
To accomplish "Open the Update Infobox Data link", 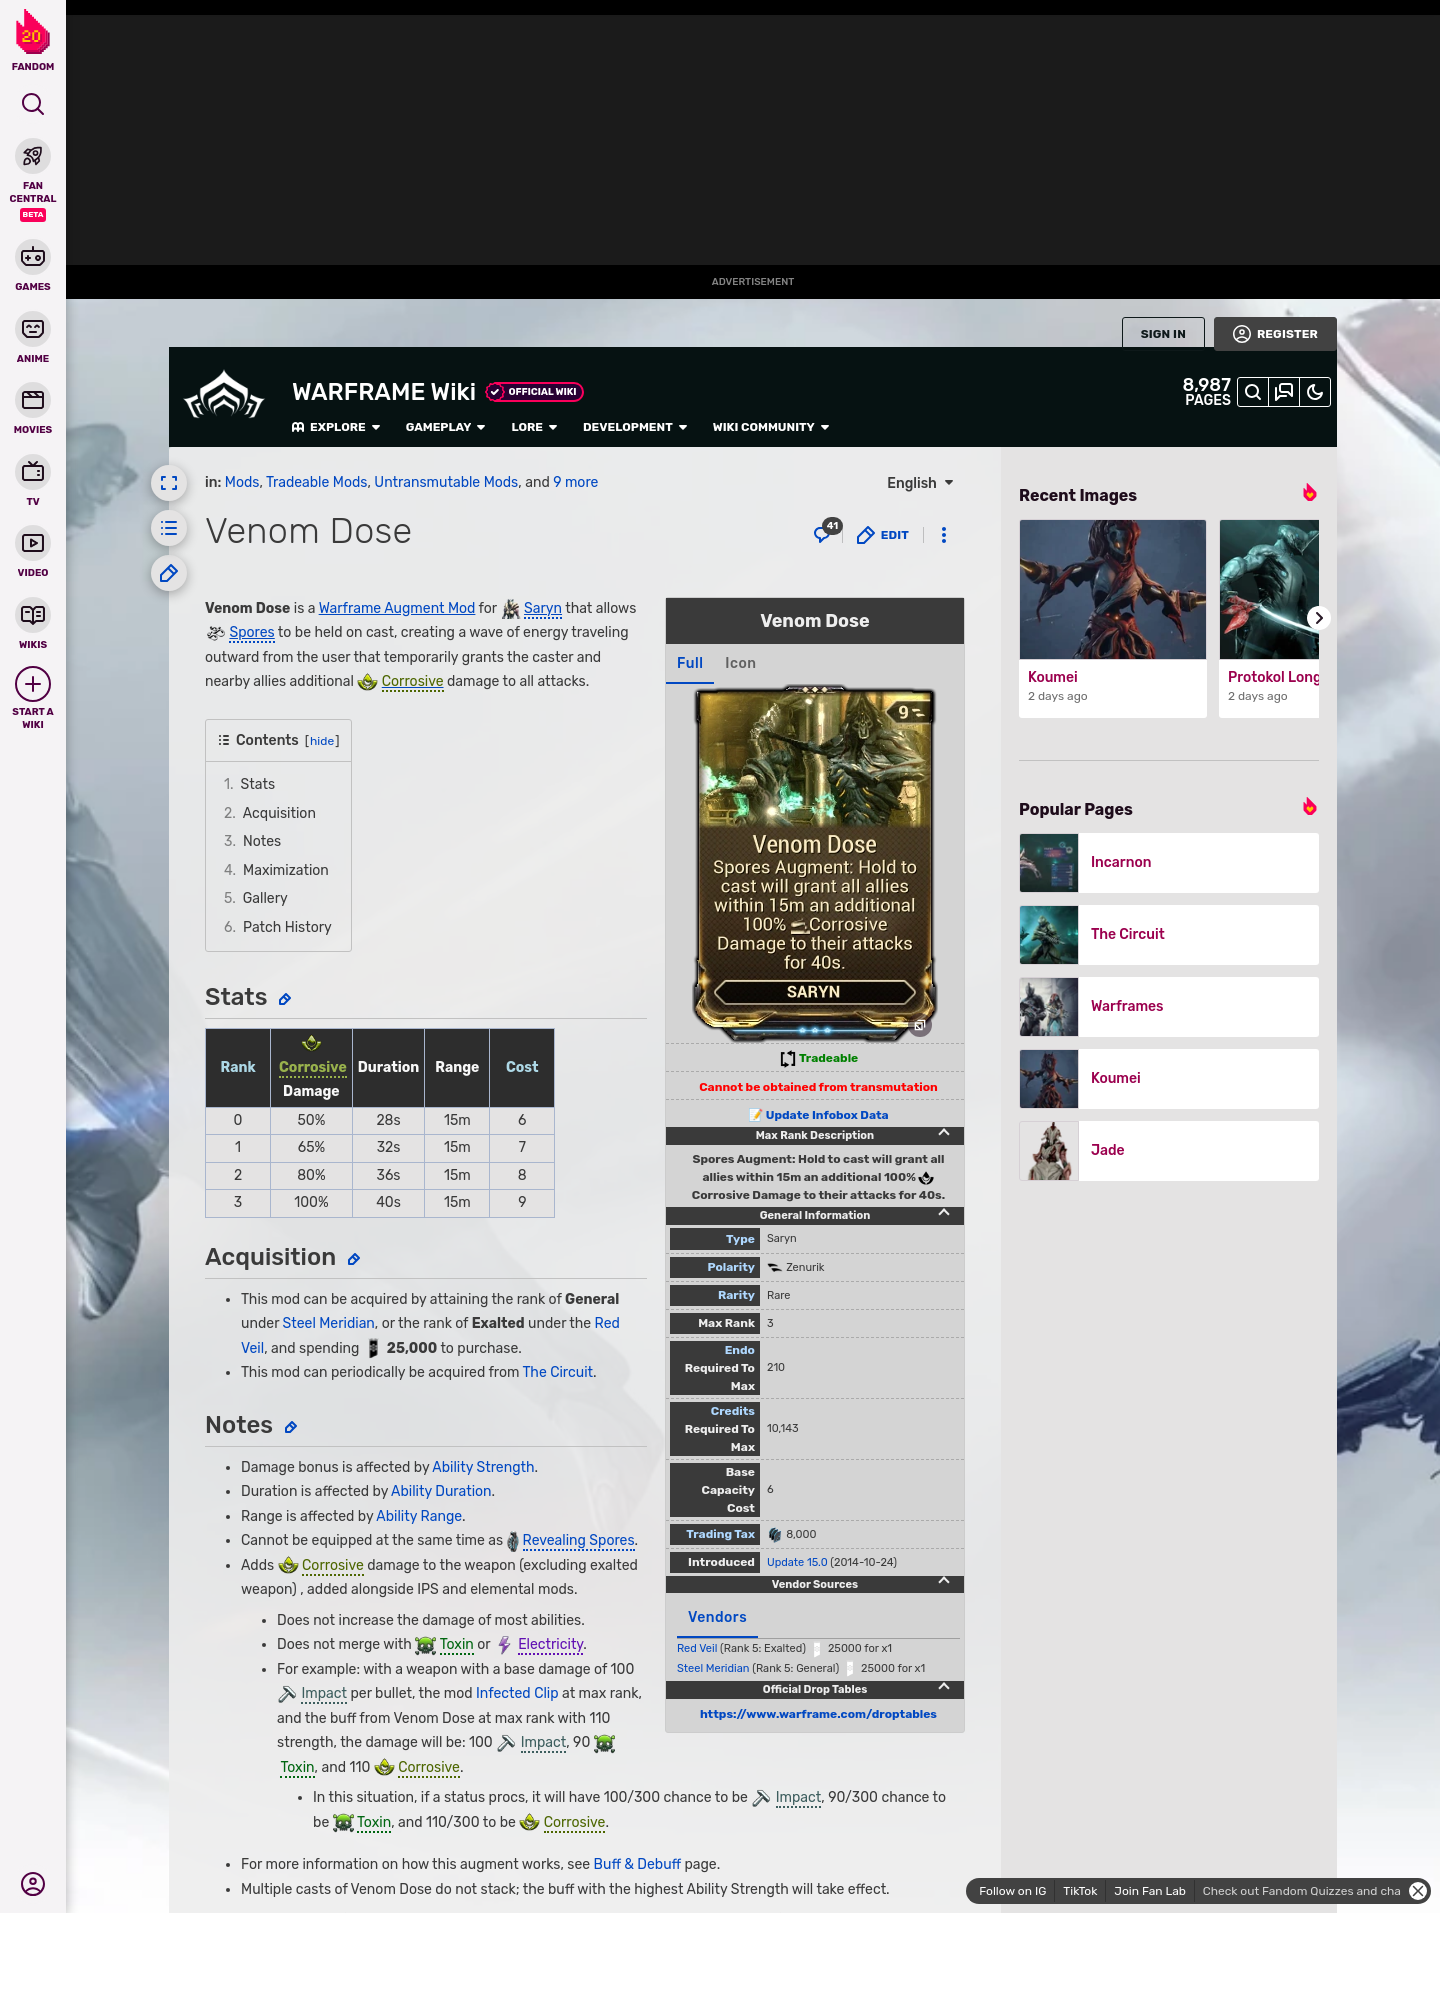I will click(x=826, y=1115).
